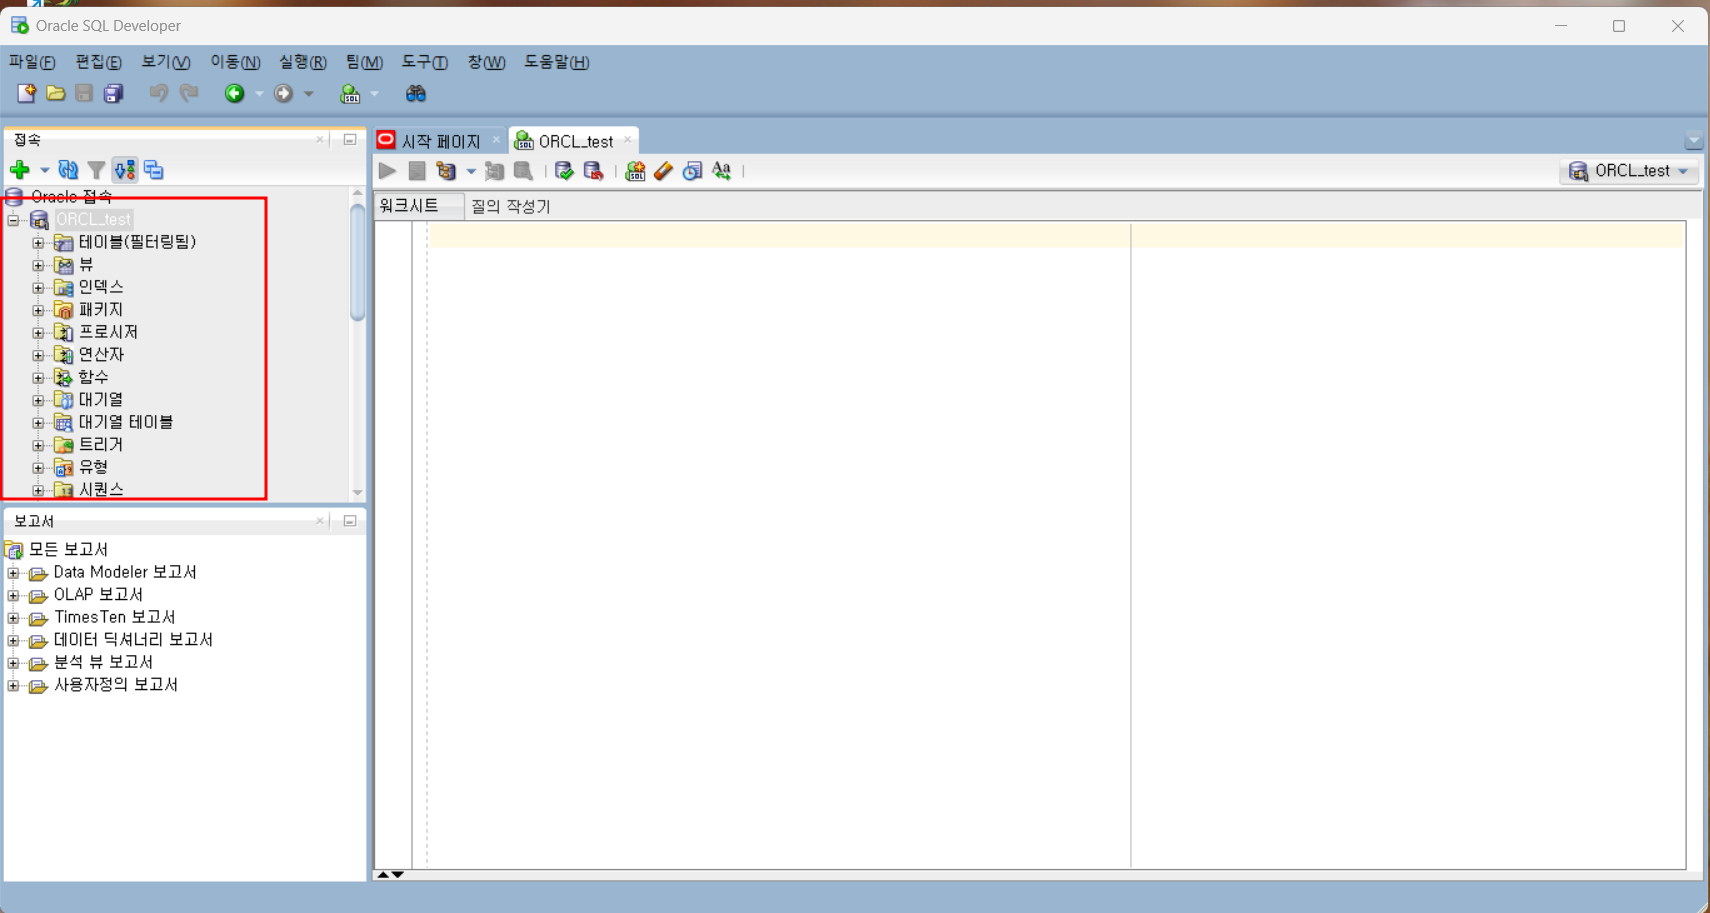Minimize the 접속 panel
Image resolution: width=1710 pixels, height=913 pixels.
[350, 140]
